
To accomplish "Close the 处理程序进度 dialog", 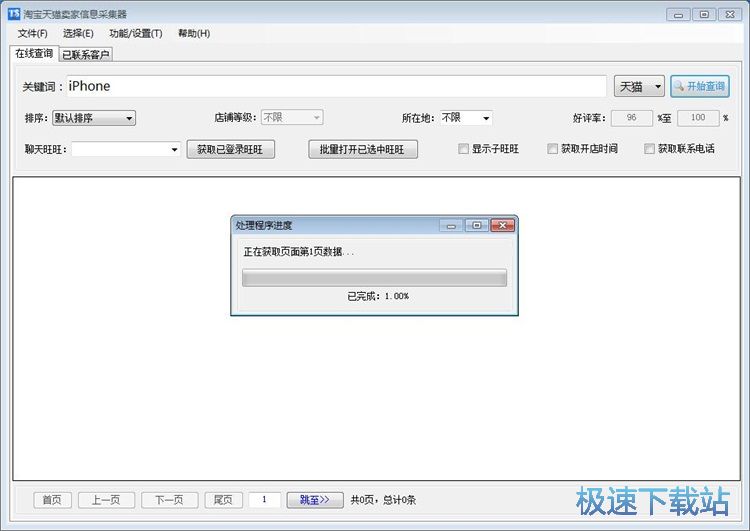I will point(503,225).
